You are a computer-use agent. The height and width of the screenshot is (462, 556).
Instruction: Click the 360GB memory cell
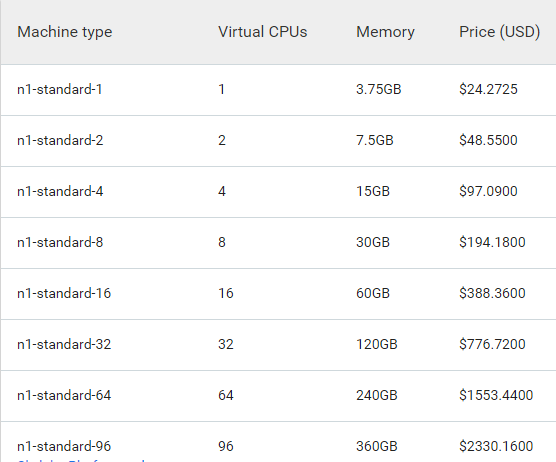[377, 446]
